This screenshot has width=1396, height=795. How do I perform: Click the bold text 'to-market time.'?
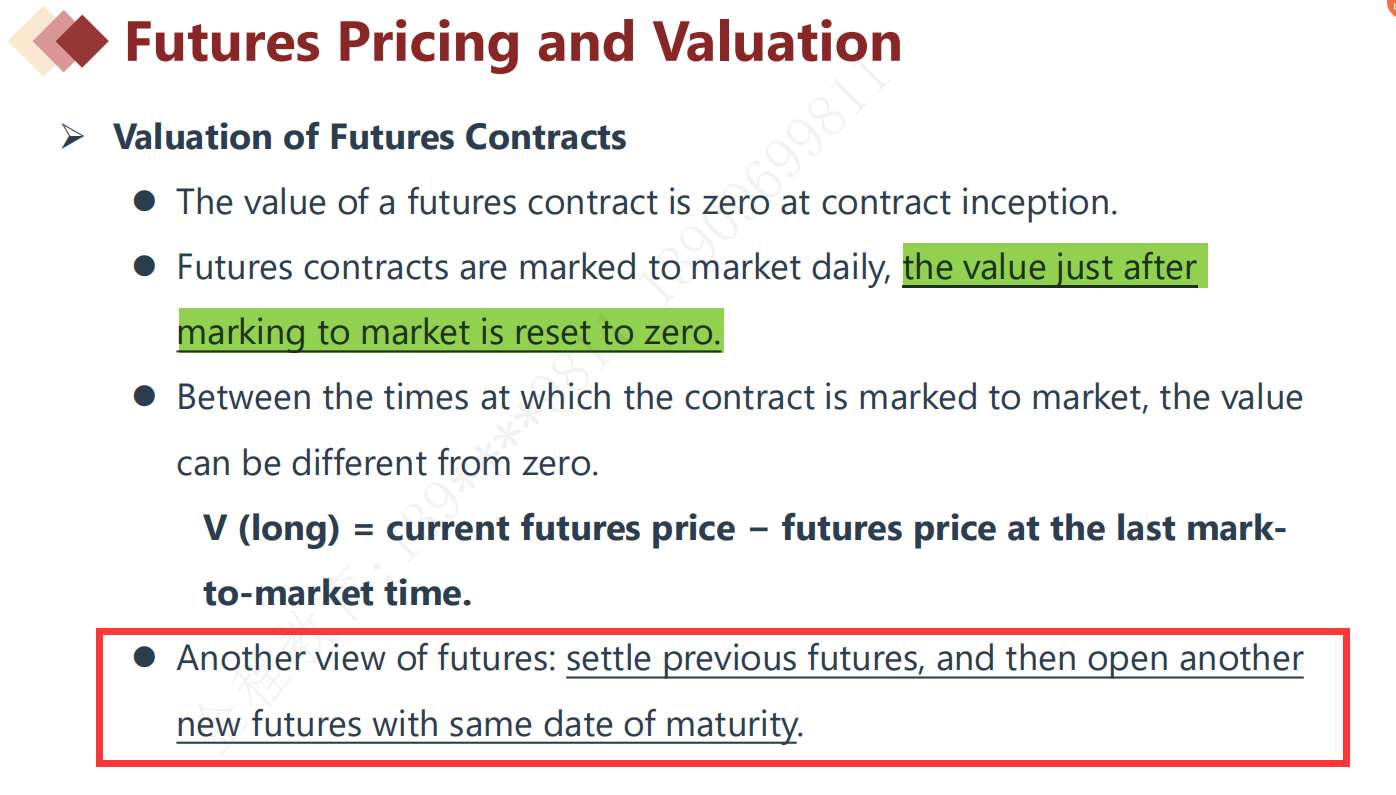337,593
